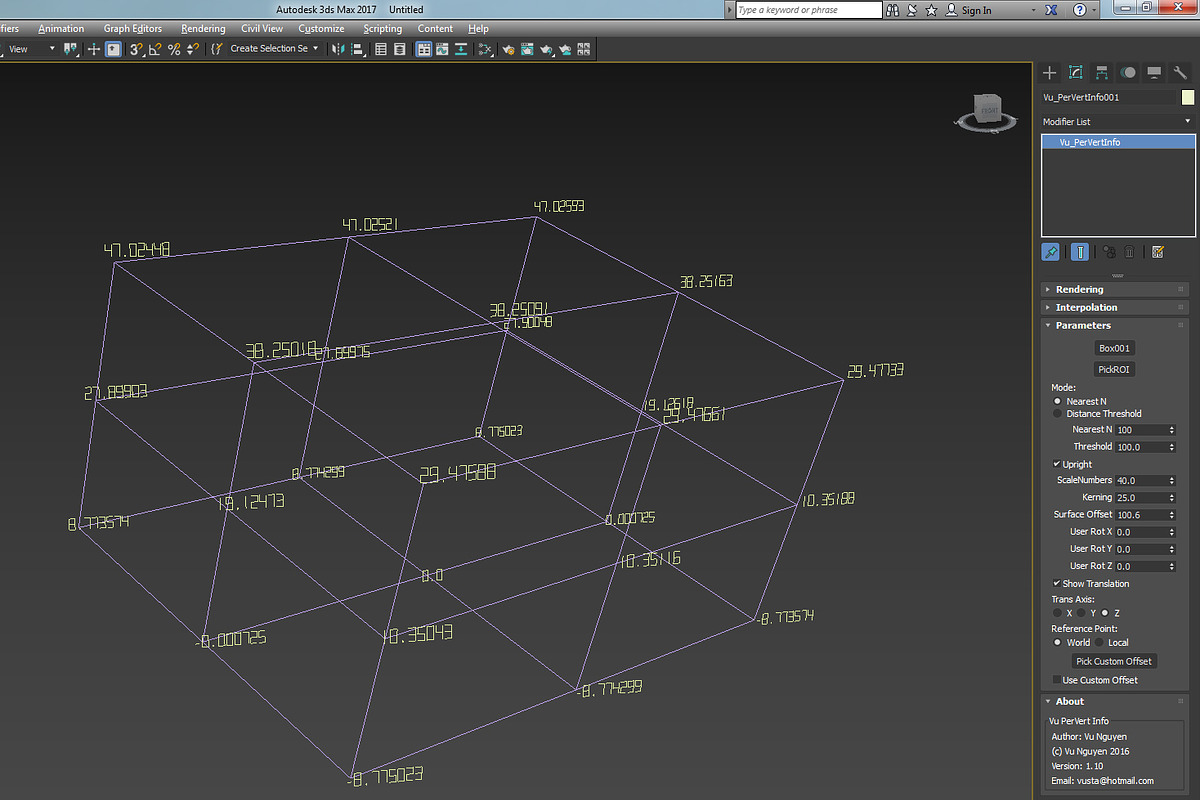Screen dimensions: 1200x800
Task: Select Y trans axis radio button
Action: point(1081,612)
